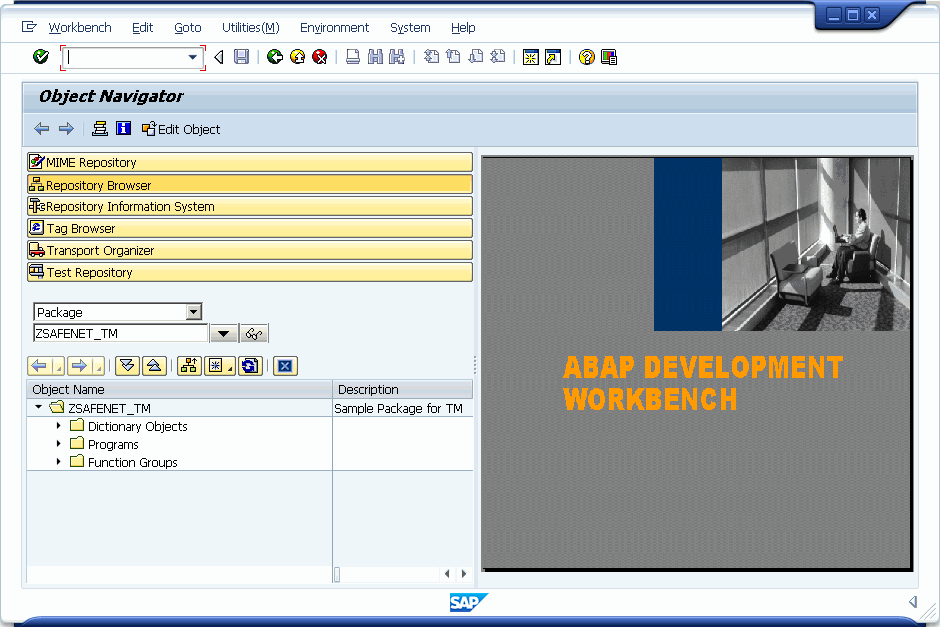940x627 pixels.
Task: Open the small dropdown beside the yellow back arrow
Action: (59, 366)
